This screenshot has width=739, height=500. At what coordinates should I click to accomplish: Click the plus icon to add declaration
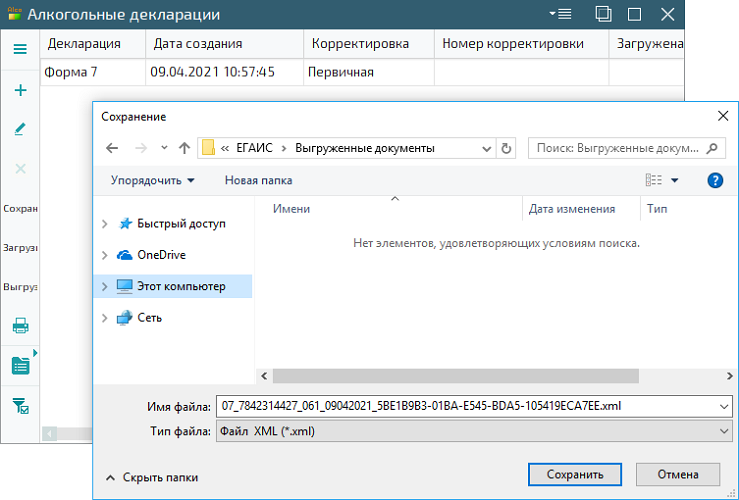[x=20, y=90]
